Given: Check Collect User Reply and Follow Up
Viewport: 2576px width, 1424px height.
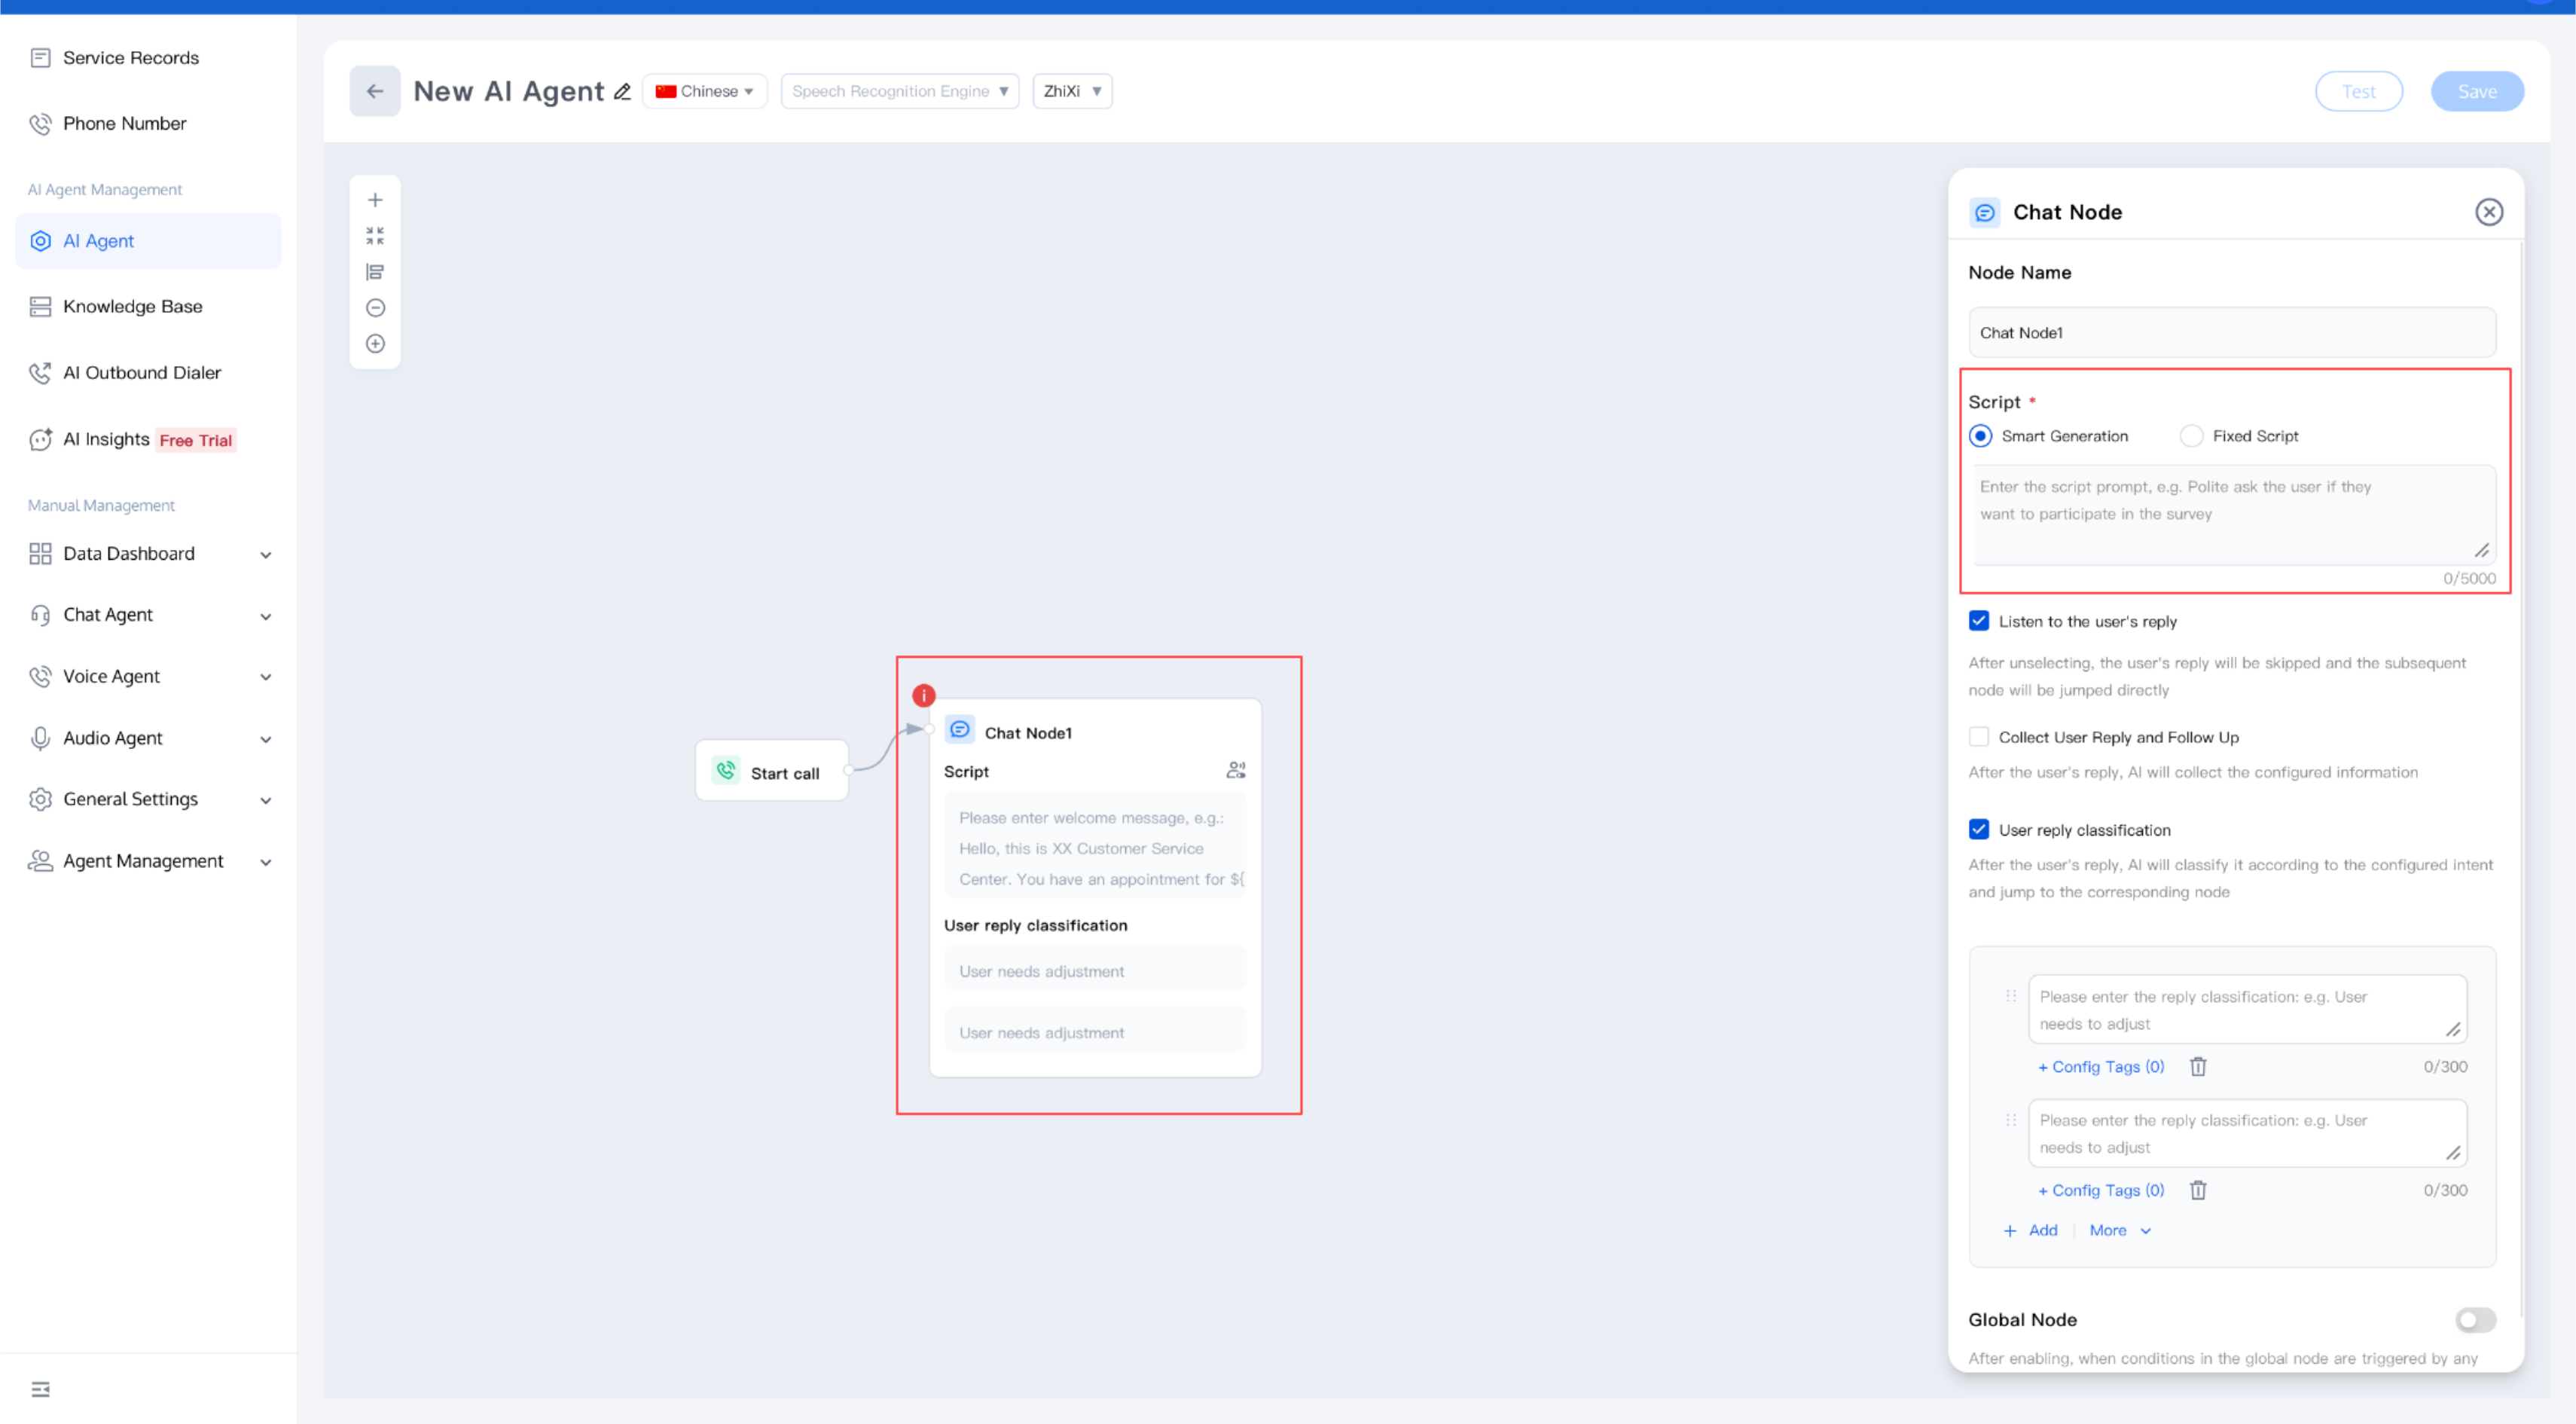Looking at the screenshot, I should (1979, 737).
